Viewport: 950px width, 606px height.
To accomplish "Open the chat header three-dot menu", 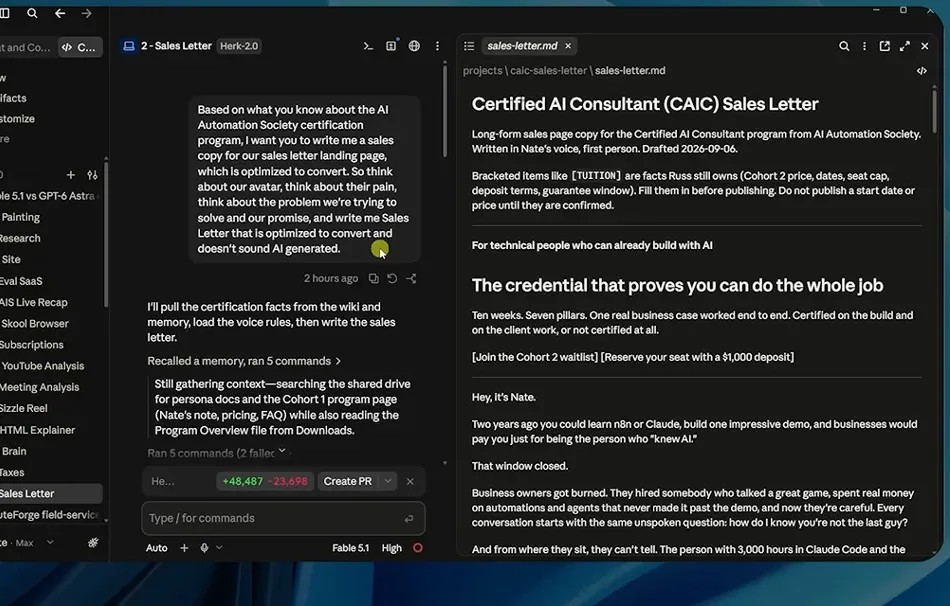I will (x=437, y=46).
